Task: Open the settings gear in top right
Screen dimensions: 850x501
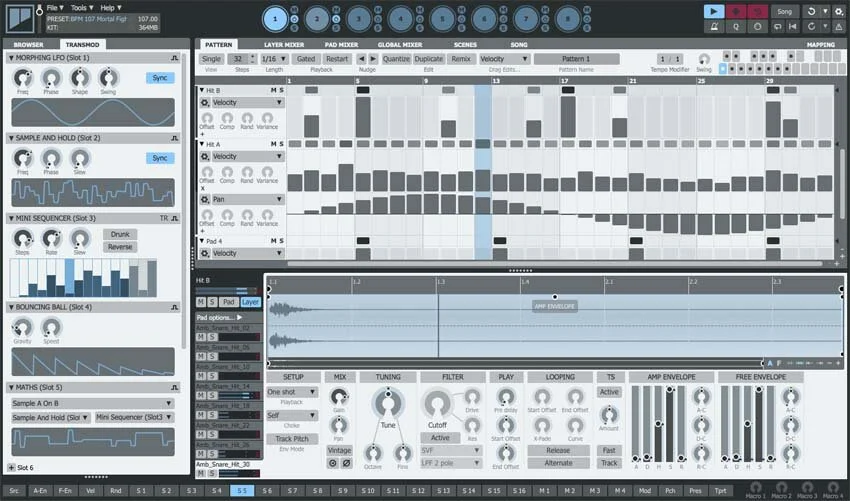Action: point(839,11)
